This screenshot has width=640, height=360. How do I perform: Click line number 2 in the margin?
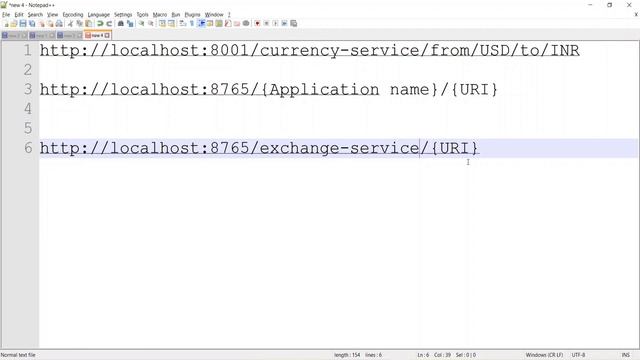[x=28, y=70]
